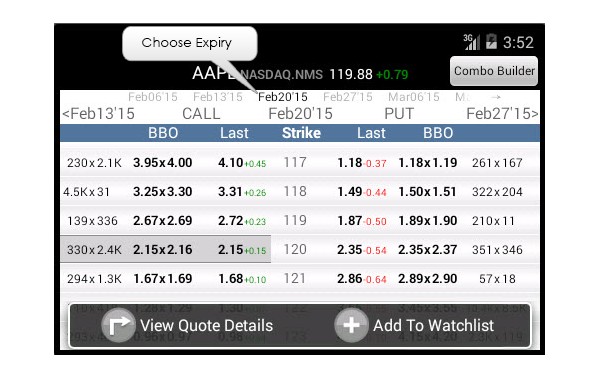Screen dimensions: 600x377
Task: Select the 121 put last price 2.86
Action: (x=349, y=279)
